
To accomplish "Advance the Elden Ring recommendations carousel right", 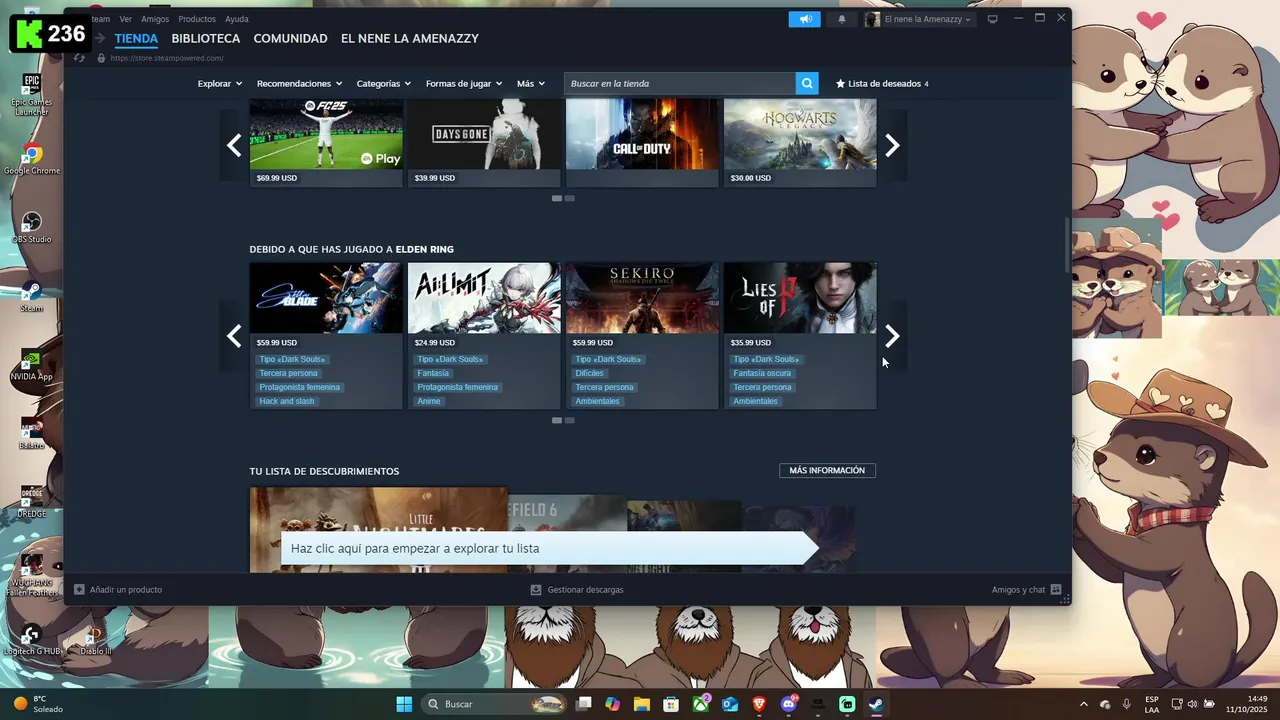I will point(892,336).
